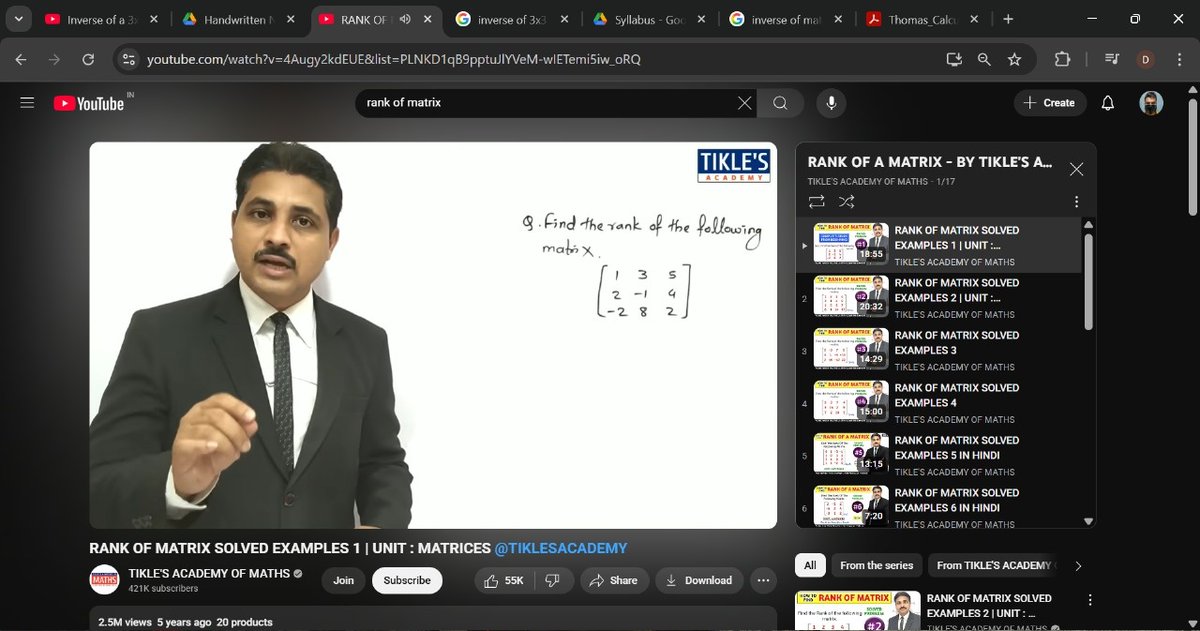Play SOLVED EXAMPLES 5 IN HINDI
Screen dimensions: 1200x631
[940, 455]
